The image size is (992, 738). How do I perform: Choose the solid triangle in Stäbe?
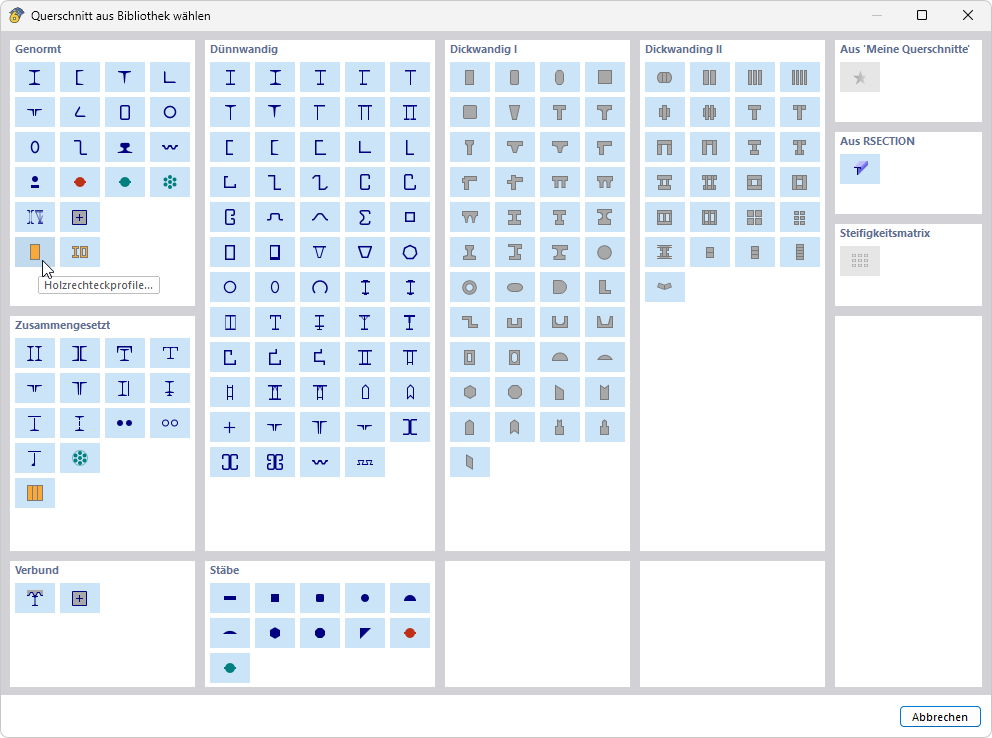[365, 633]
